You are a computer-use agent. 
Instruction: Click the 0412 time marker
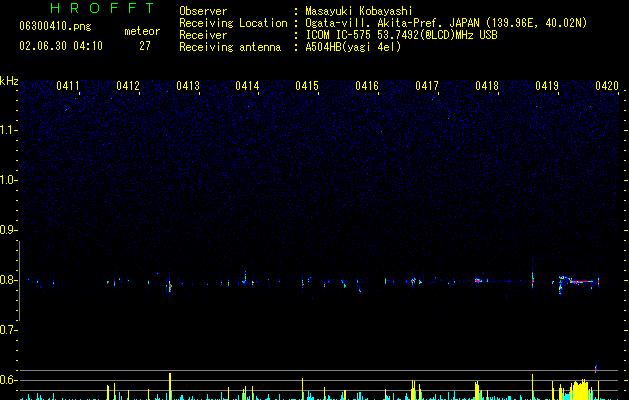128,86
